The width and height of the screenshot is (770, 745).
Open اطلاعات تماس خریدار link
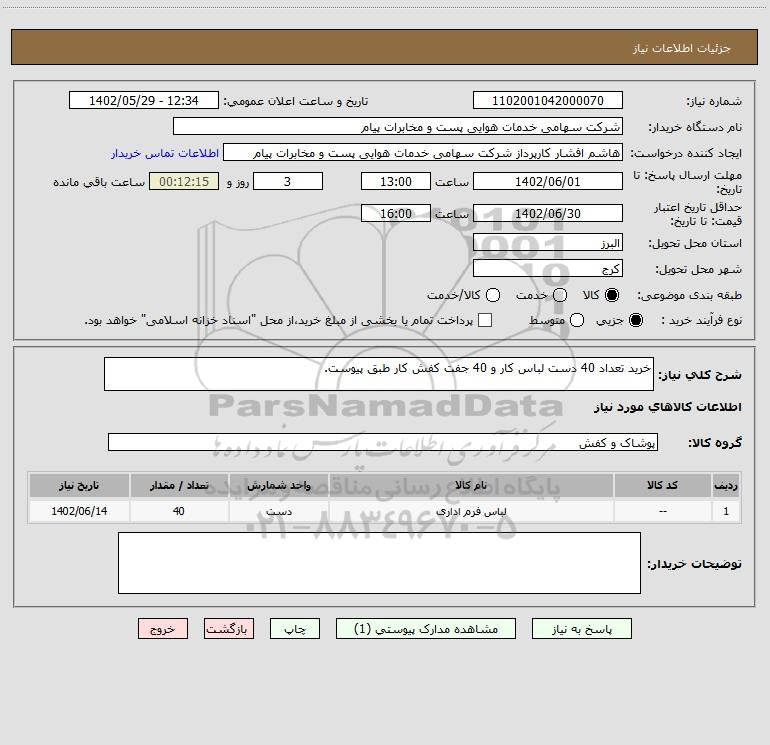[x=165, y=153]
